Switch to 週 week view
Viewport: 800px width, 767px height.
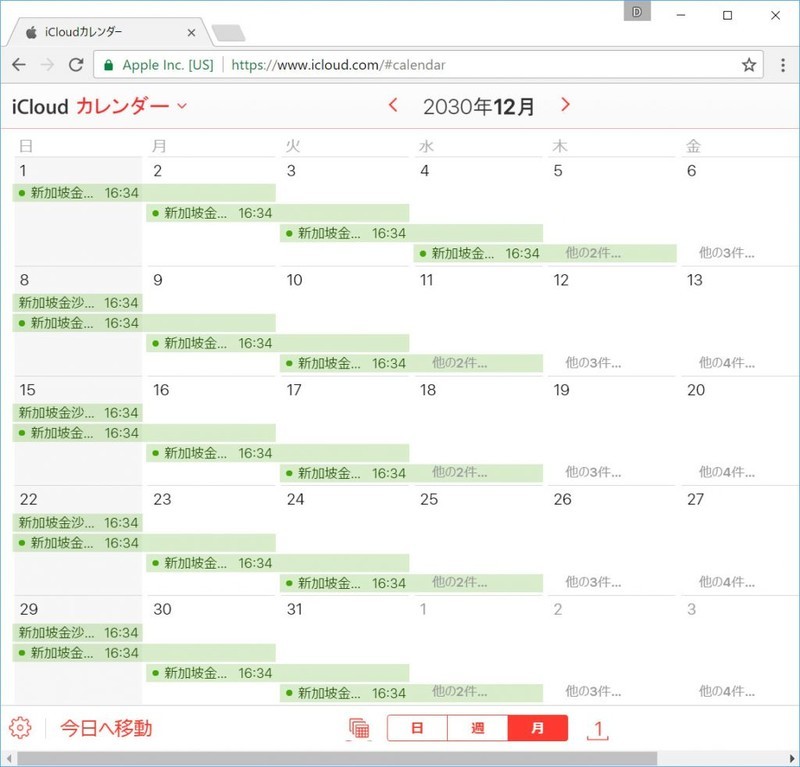[x=478, y=728]
